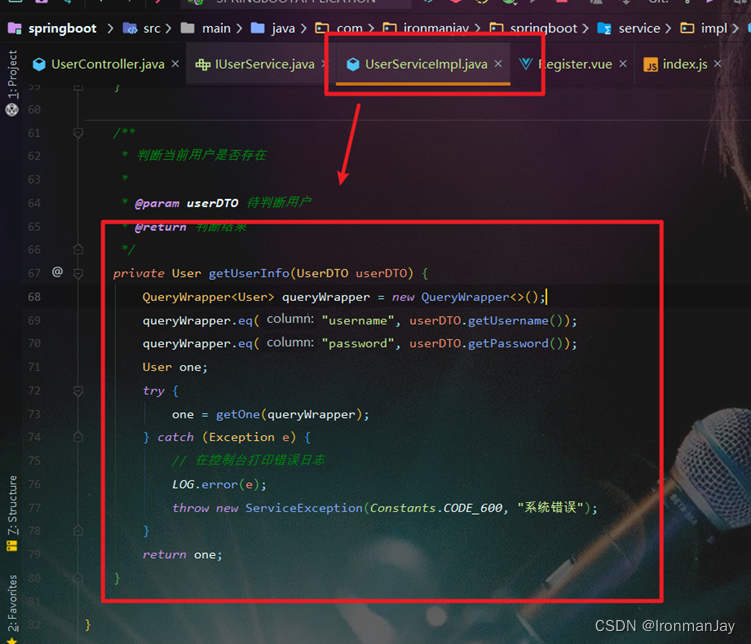Click the return one; statement
This screenshot has height=644, width=751.
(x=182, y=555)
